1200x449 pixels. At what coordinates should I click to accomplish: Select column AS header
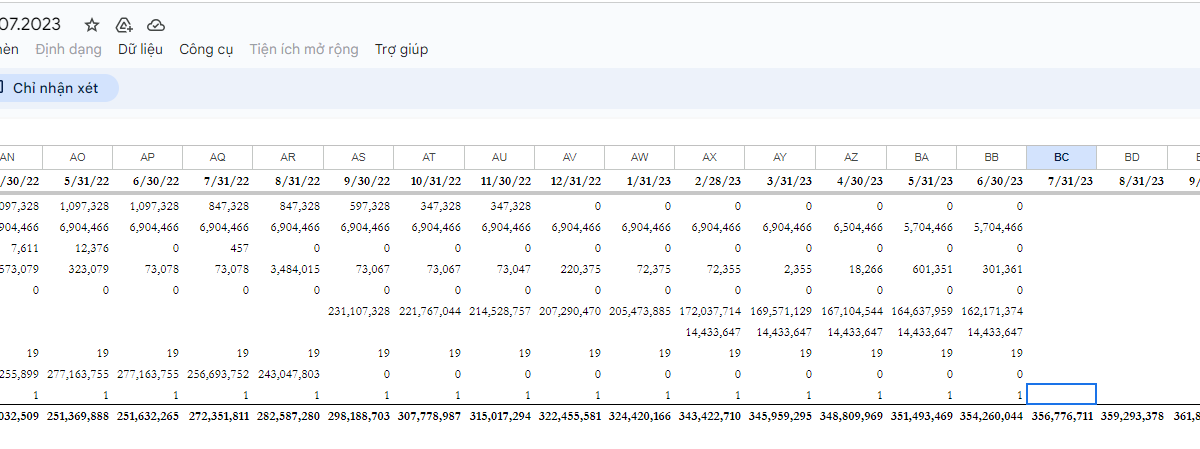[x=358, y=157]
